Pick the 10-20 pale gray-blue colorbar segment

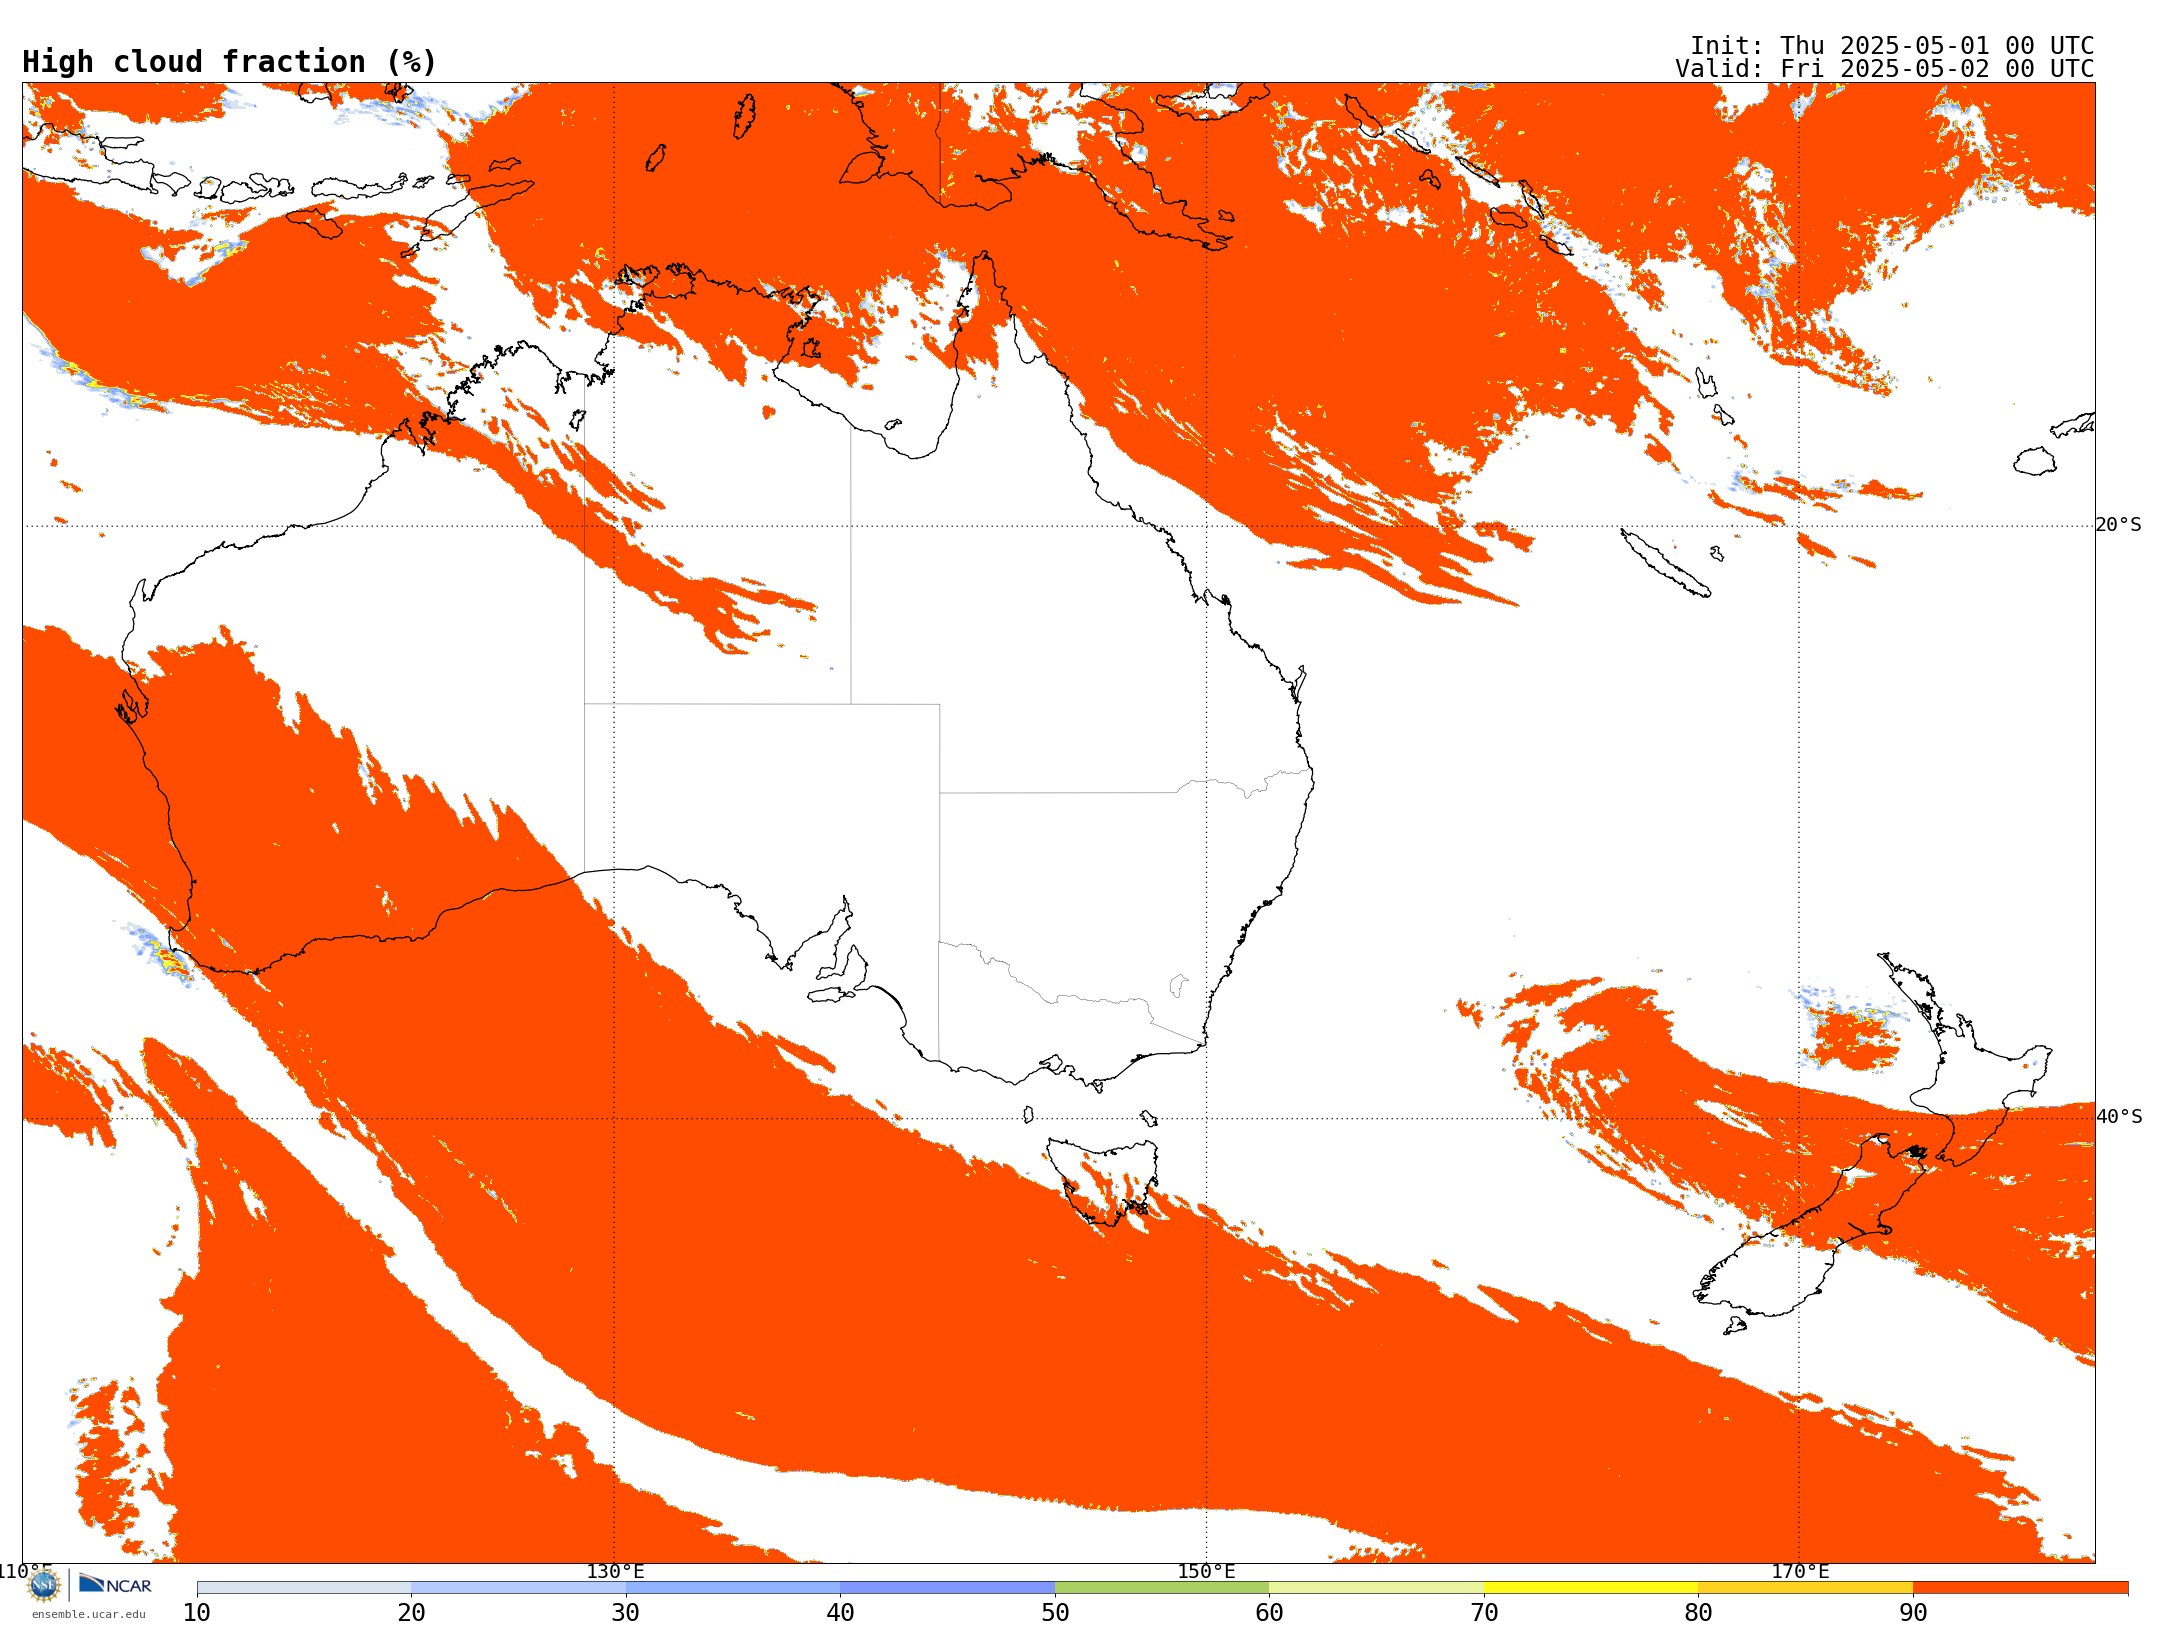tap(304, 1588)
